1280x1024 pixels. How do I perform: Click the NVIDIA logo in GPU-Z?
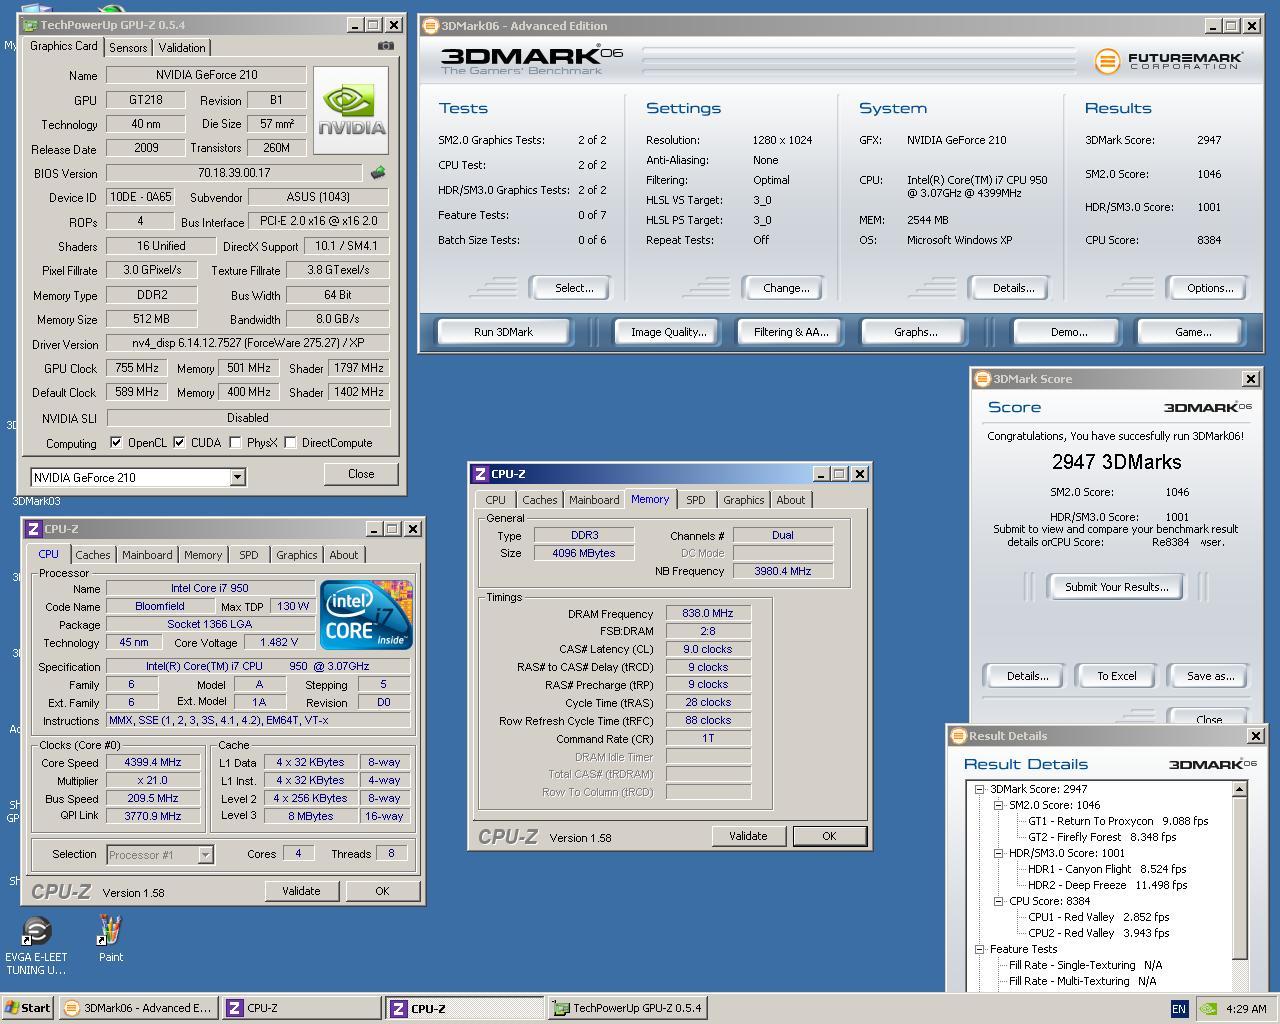[x=351, y=110]
